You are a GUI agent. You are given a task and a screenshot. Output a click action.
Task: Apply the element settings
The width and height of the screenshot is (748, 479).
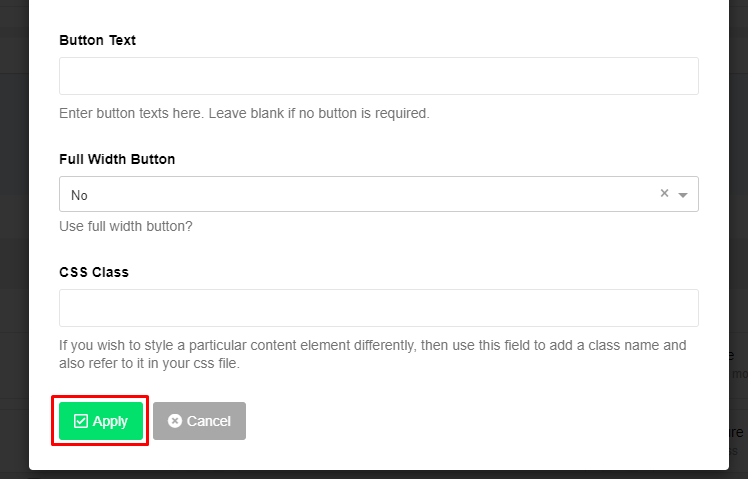101,421
